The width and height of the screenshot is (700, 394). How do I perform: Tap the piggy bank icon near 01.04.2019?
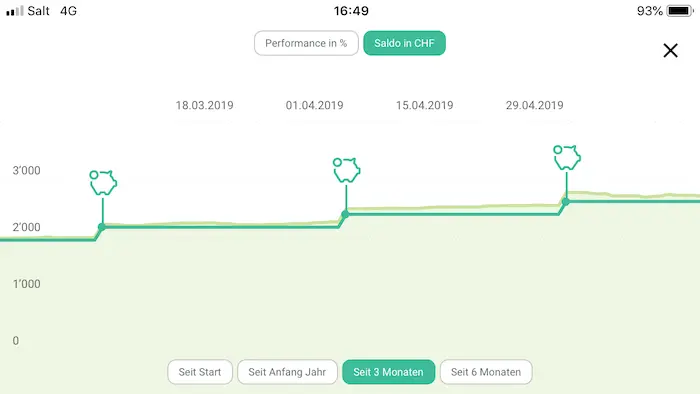click(347, 170)
